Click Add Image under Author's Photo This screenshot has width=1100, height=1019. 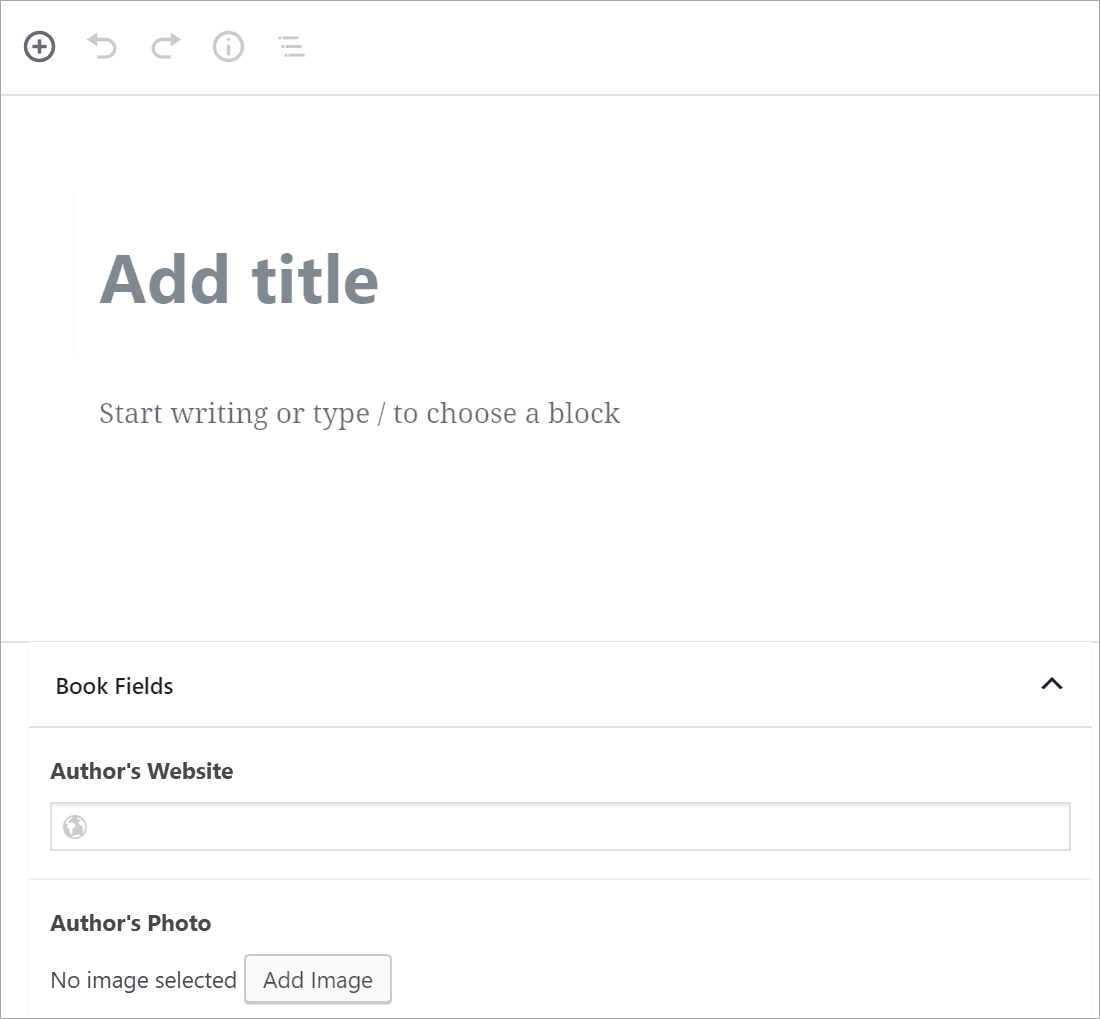click(317, 980)
